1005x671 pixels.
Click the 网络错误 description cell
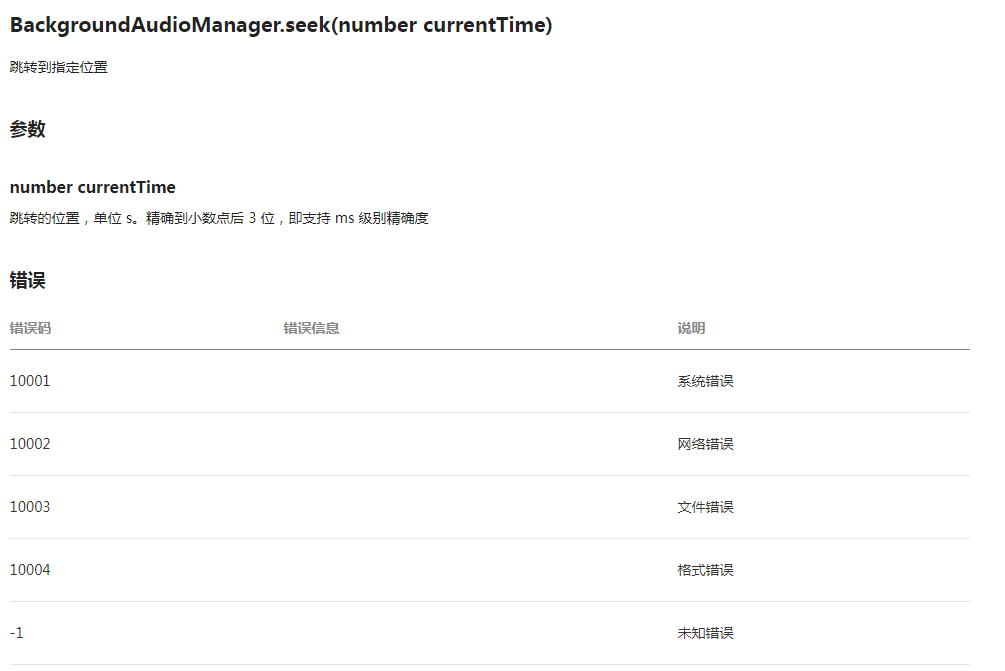(705, 444)
